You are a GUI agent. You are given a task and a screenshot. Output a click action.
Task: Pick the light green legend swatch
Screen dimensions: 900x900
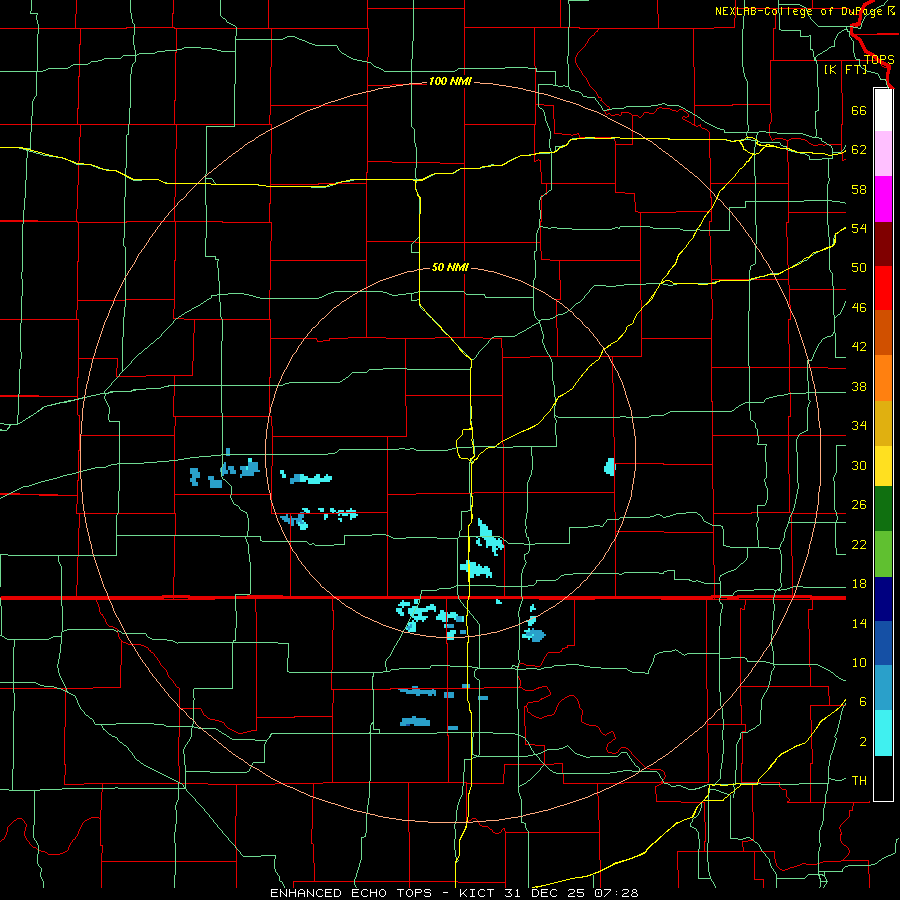(x=883, y=554)
